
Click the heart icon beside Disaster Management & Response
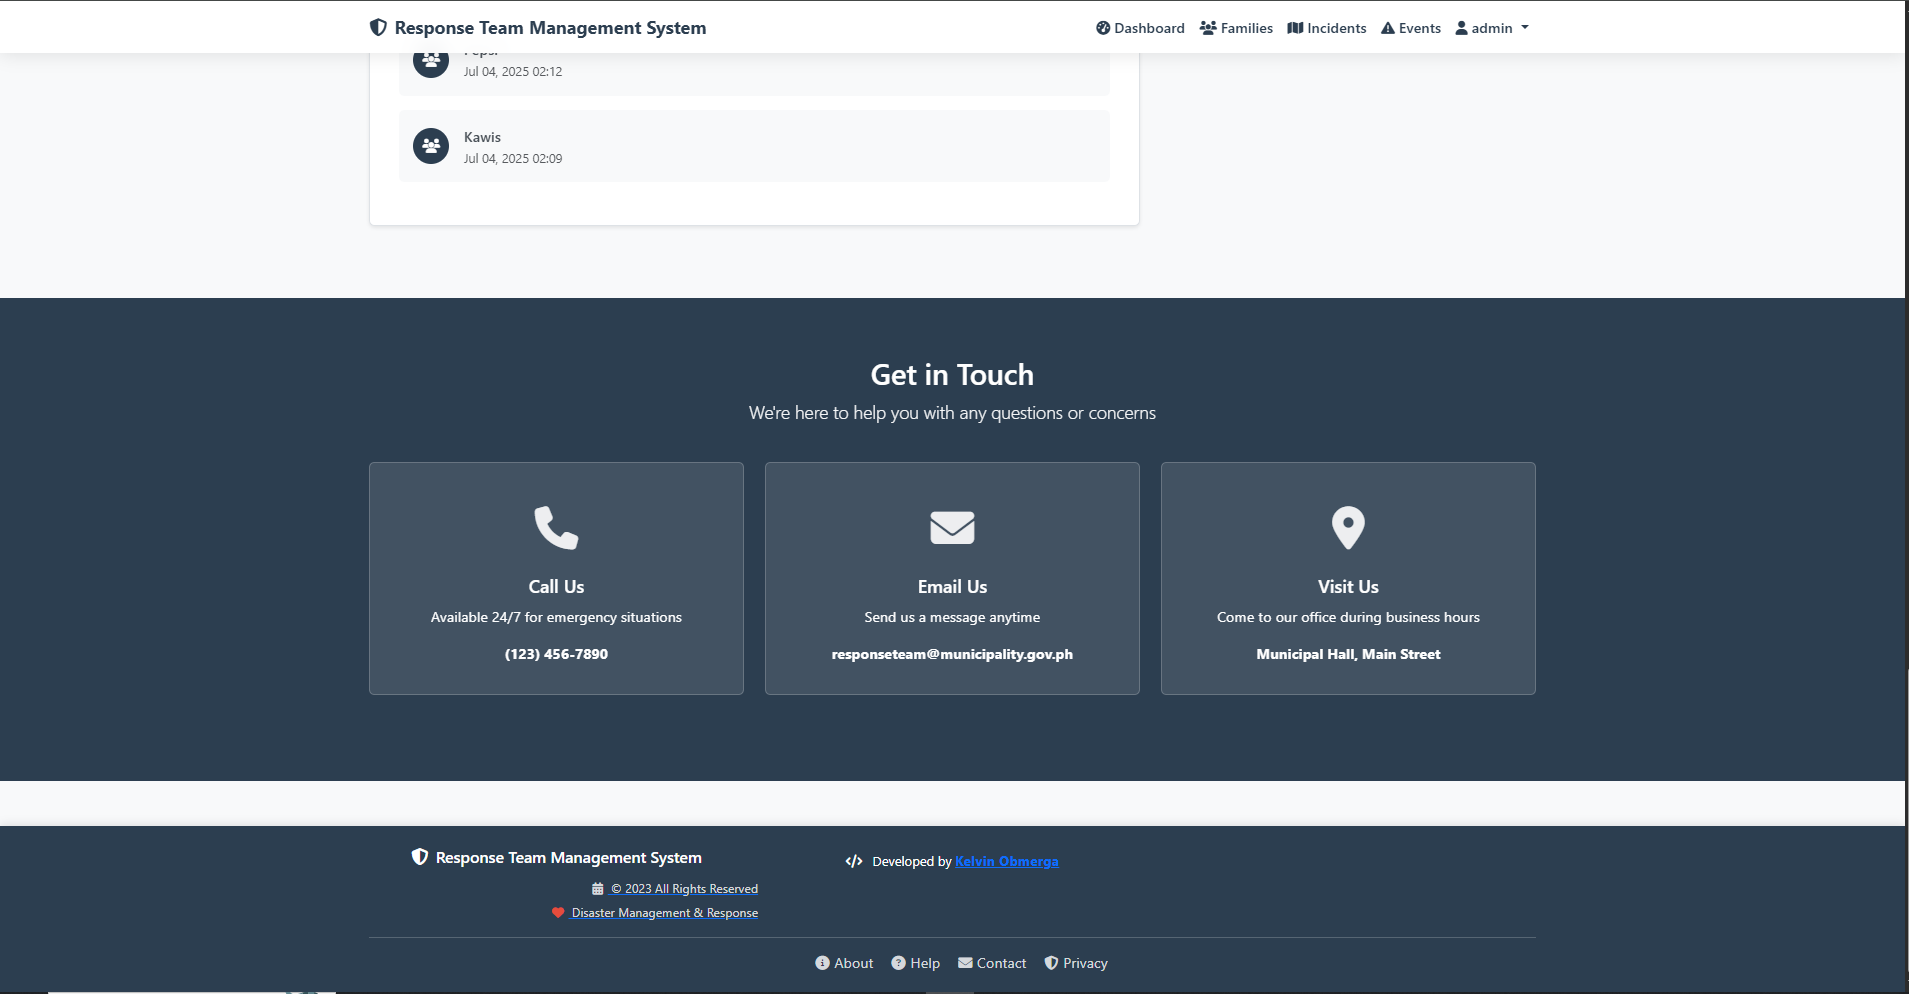click(557, 912)
